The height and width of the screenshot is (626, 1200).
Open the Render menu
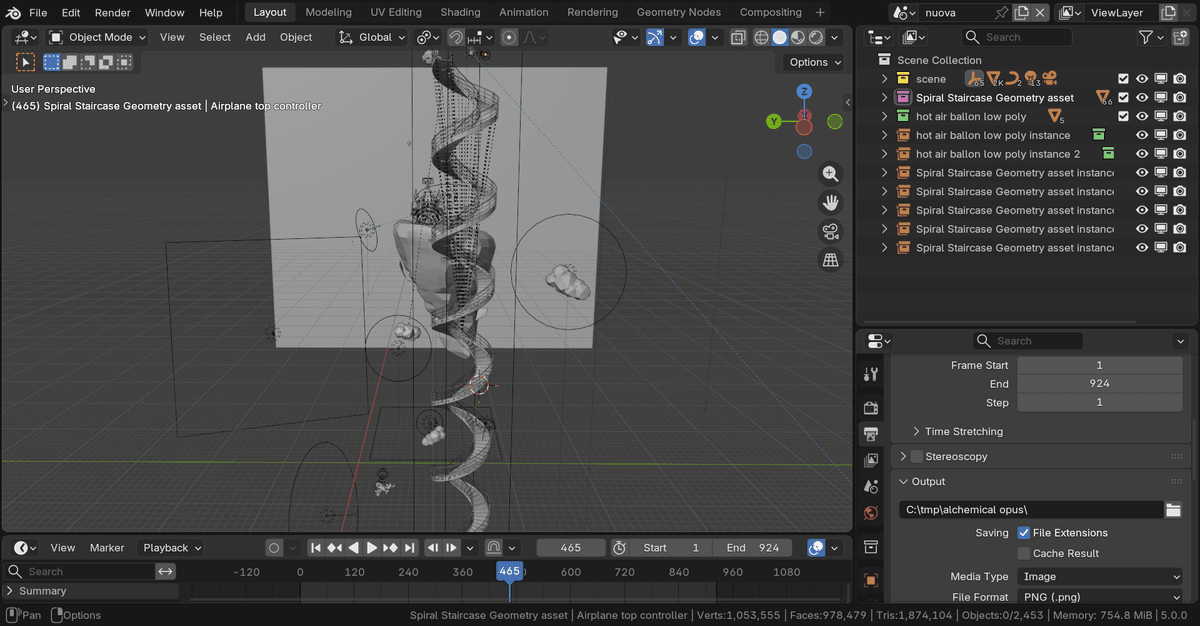[x=113, y=12]
